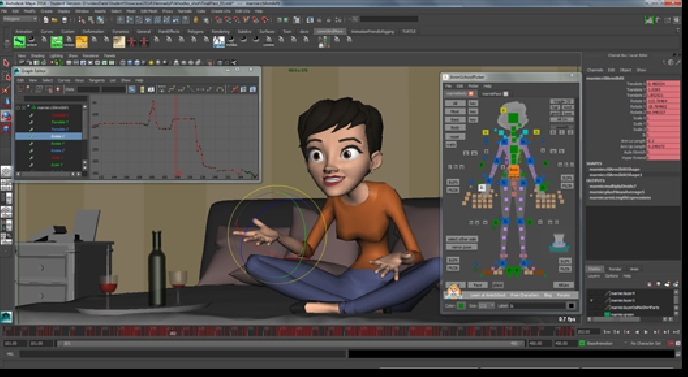
Task: Click the green Color swatch in the picker footer
Action: pos(461,306)
